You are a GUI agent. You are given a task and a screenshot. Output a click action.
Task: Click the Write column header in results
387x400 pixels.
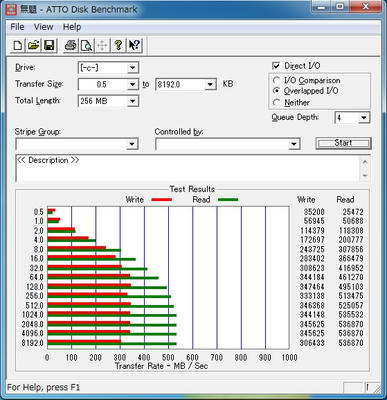click(x=306, y=200)
